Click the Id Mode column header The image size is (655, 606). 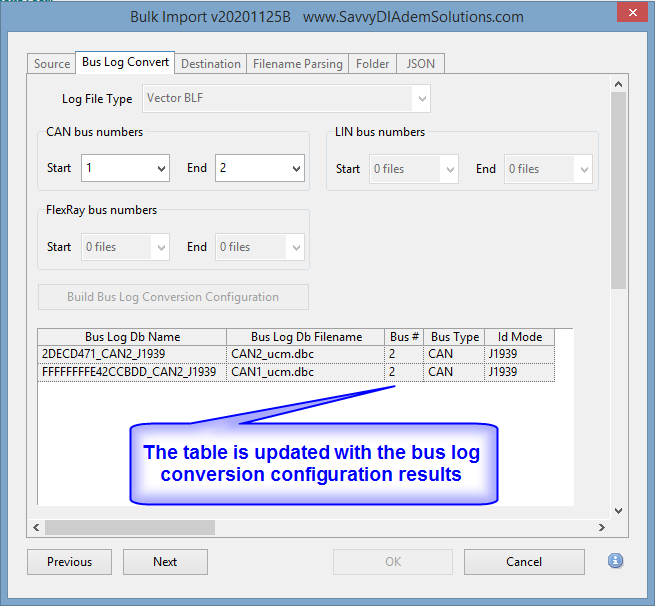click(x=519, y=337)
